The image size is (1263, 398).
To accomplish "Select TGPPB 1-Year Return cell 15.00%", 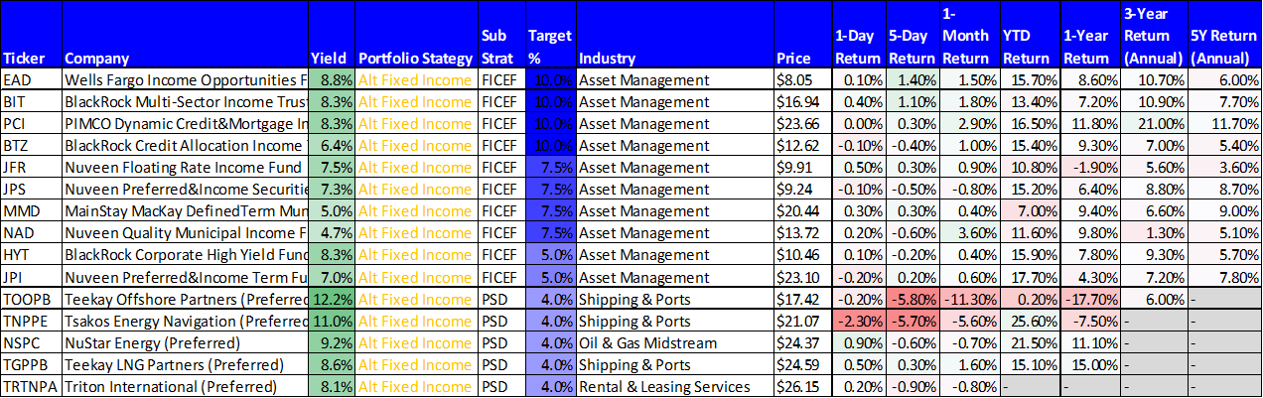I will [1090, 364].
